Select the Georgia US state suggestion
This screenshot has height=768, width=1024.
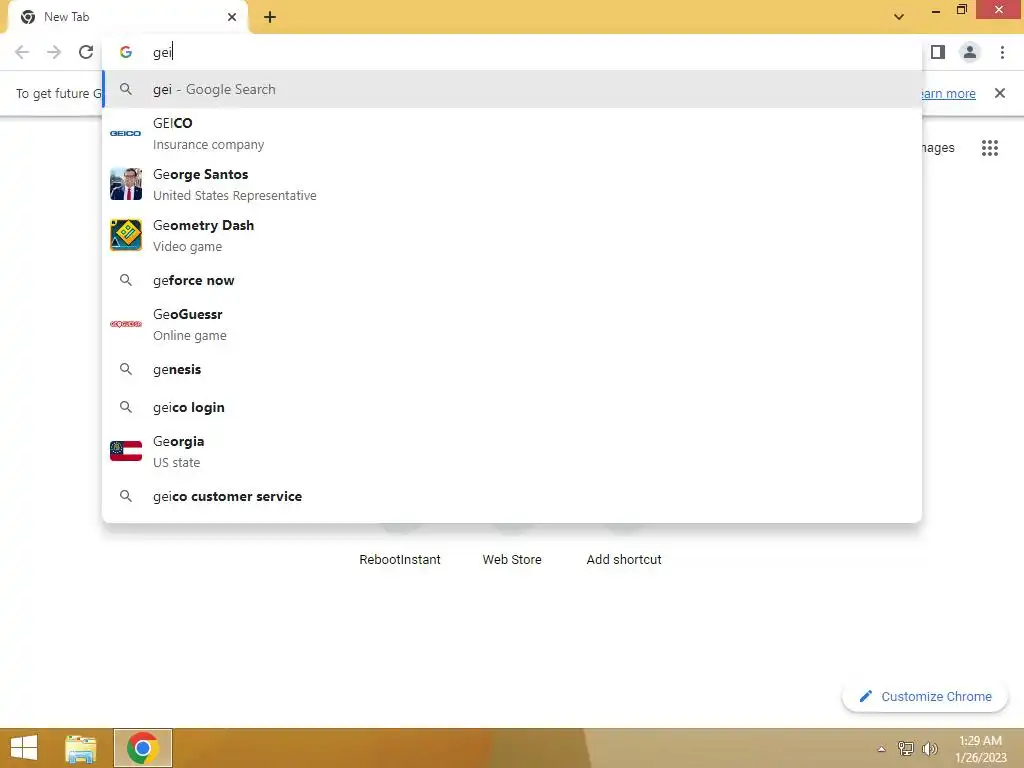pos(512,451)
